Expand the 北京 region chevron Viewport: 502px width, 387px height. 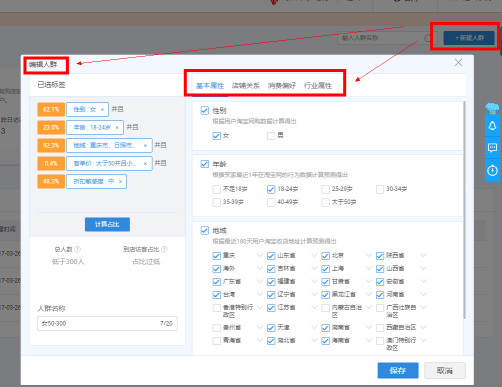[369, 255]
